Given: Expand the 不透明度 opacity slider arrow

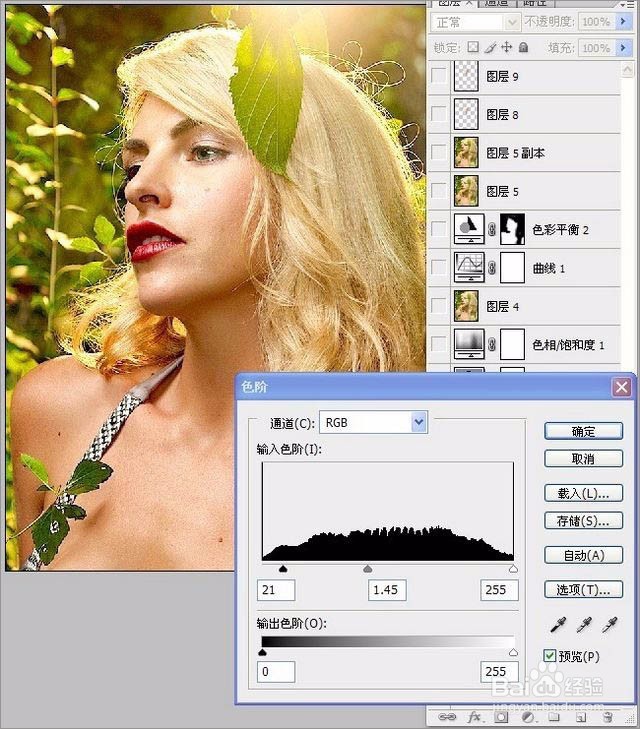Looking at the screenshot, I should coord(623,21).
